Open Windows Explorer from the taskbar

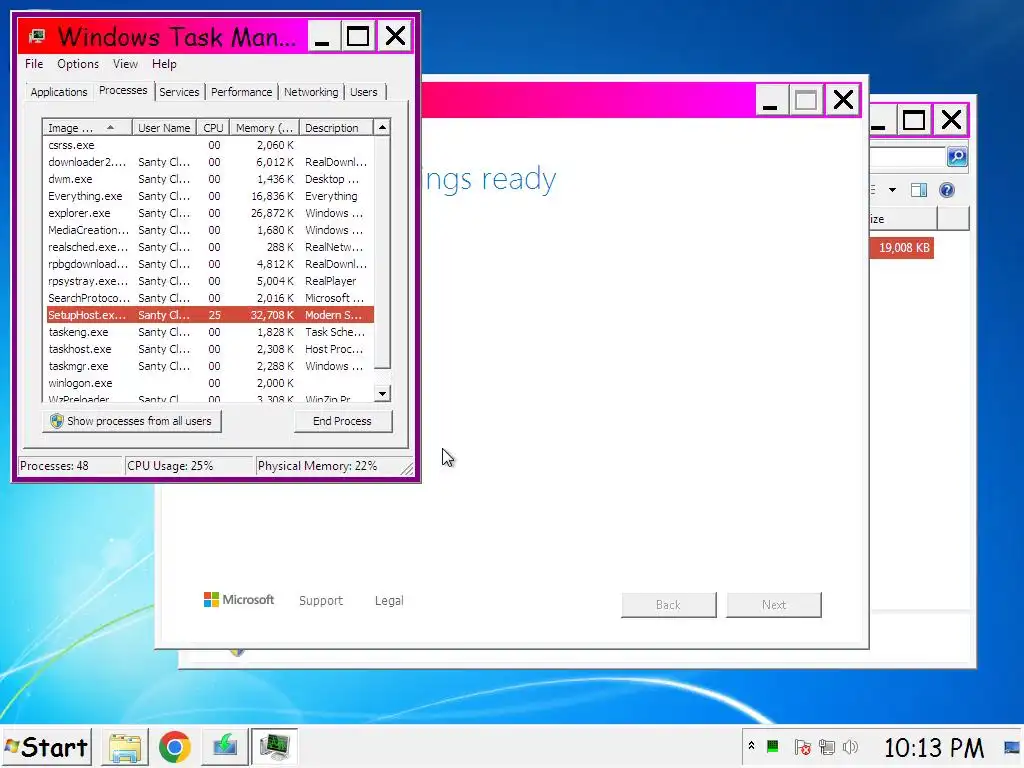125,747
